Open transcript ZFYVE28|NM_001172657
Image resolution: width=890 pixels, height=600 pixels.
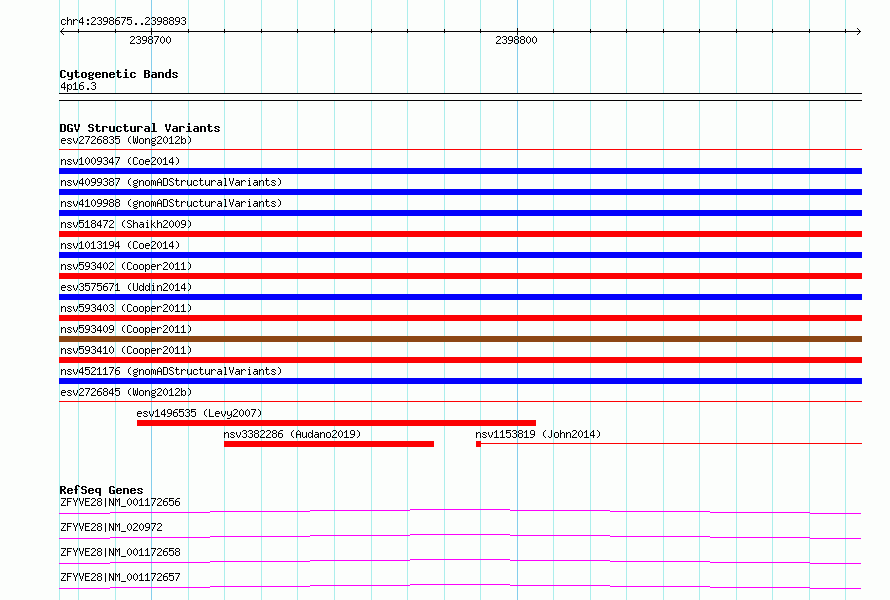click(x=120, y=577)
